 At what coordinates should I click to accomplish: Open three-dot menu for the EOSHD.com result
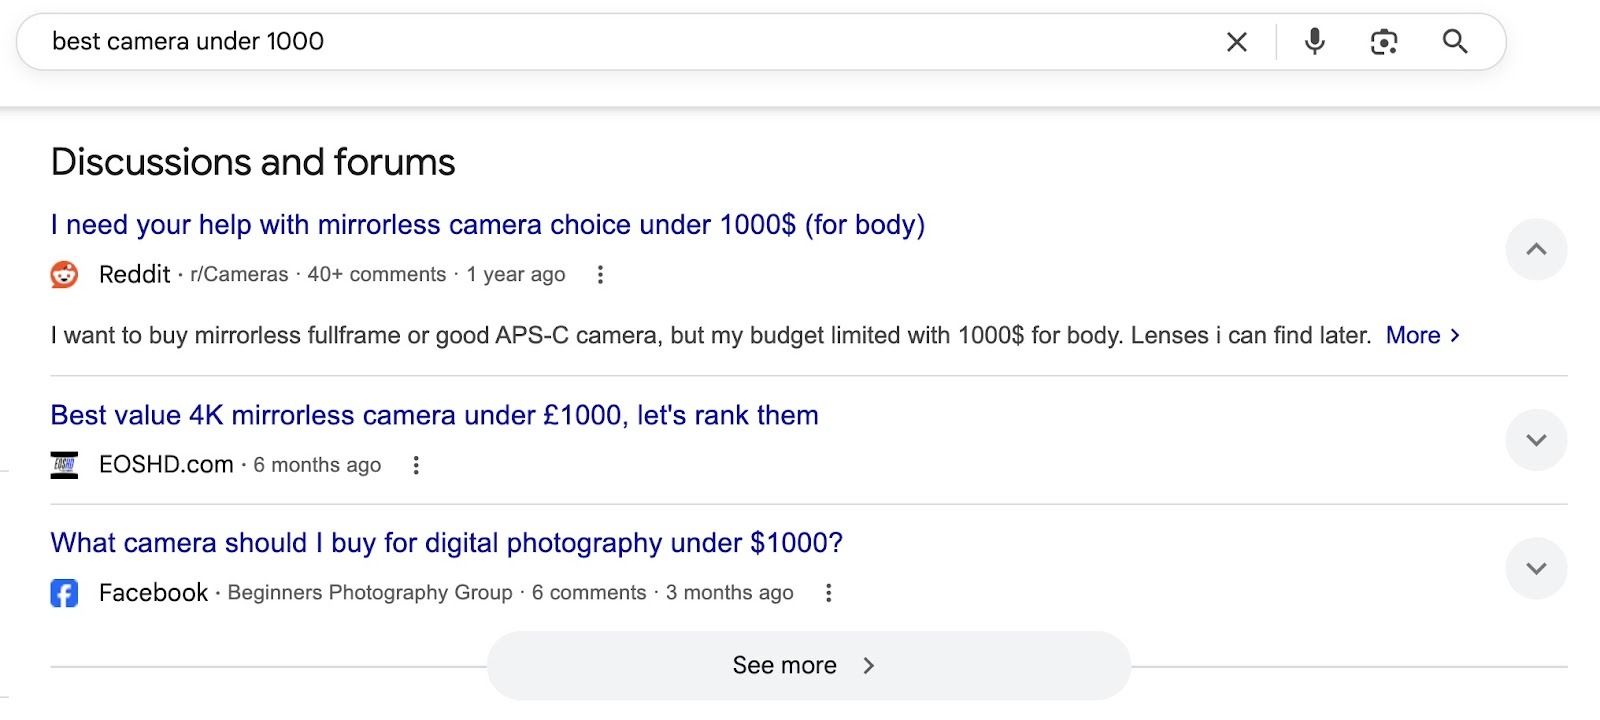(416, 465)
